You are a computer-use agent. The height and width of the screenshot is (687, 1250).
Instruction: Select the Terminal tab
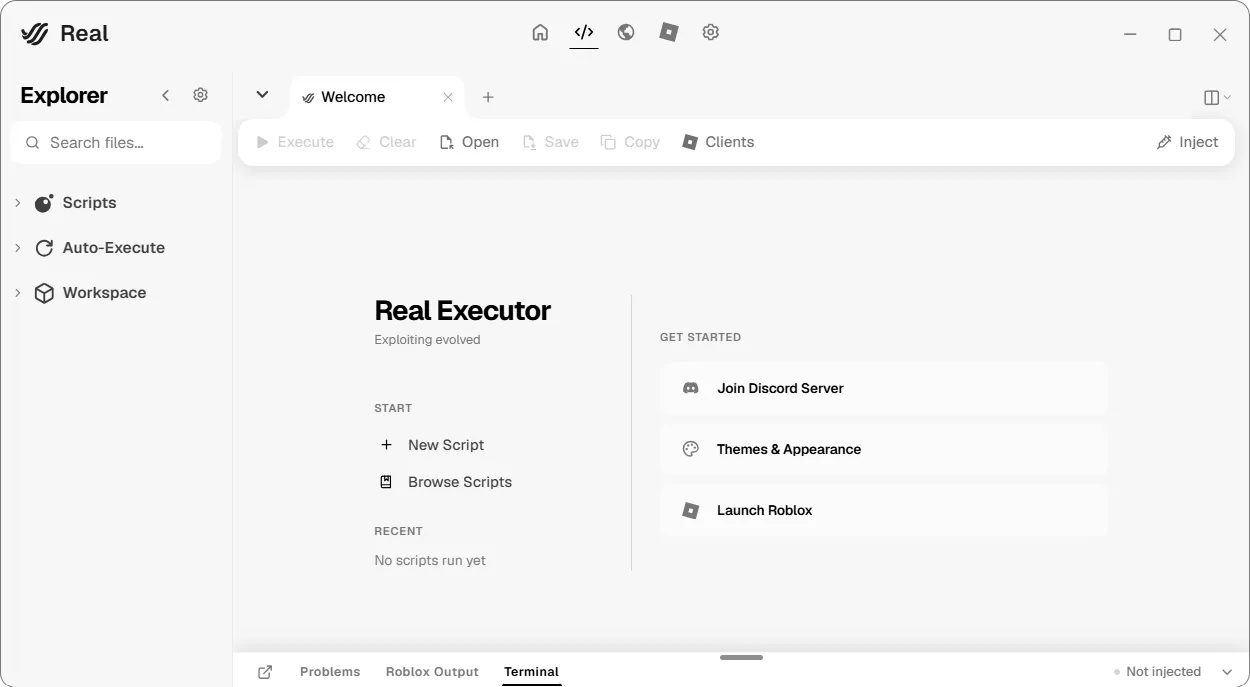point(531,672)
